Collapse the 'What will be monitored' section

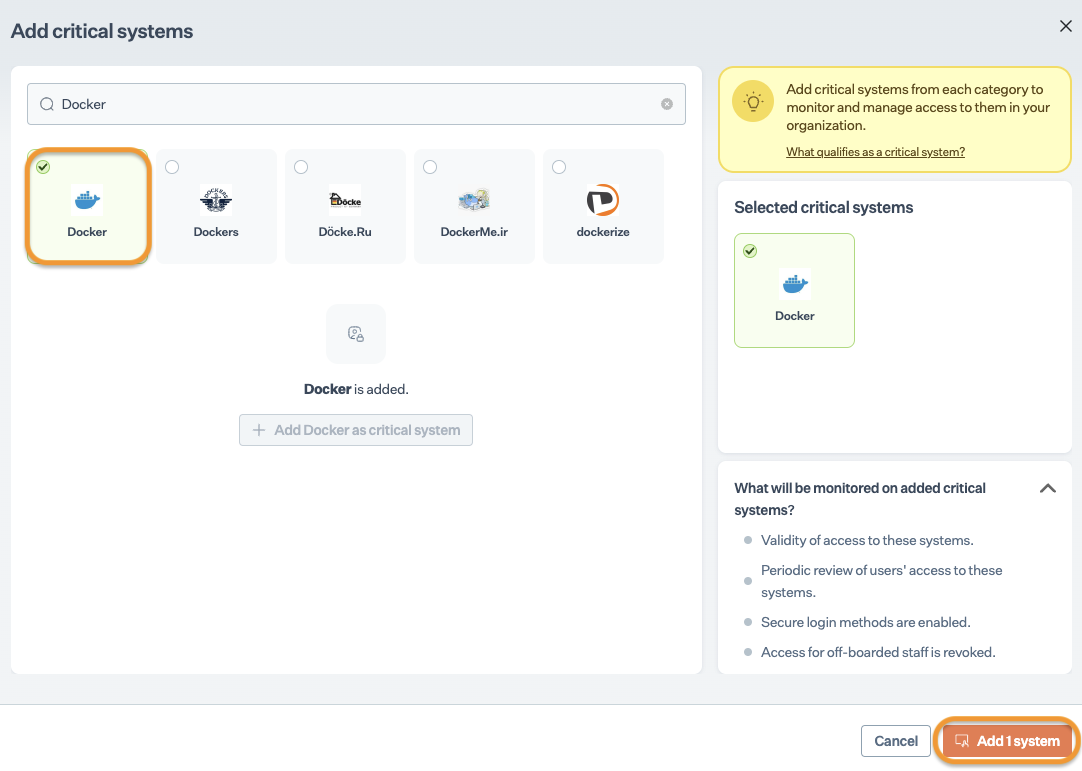(1047, 489)
